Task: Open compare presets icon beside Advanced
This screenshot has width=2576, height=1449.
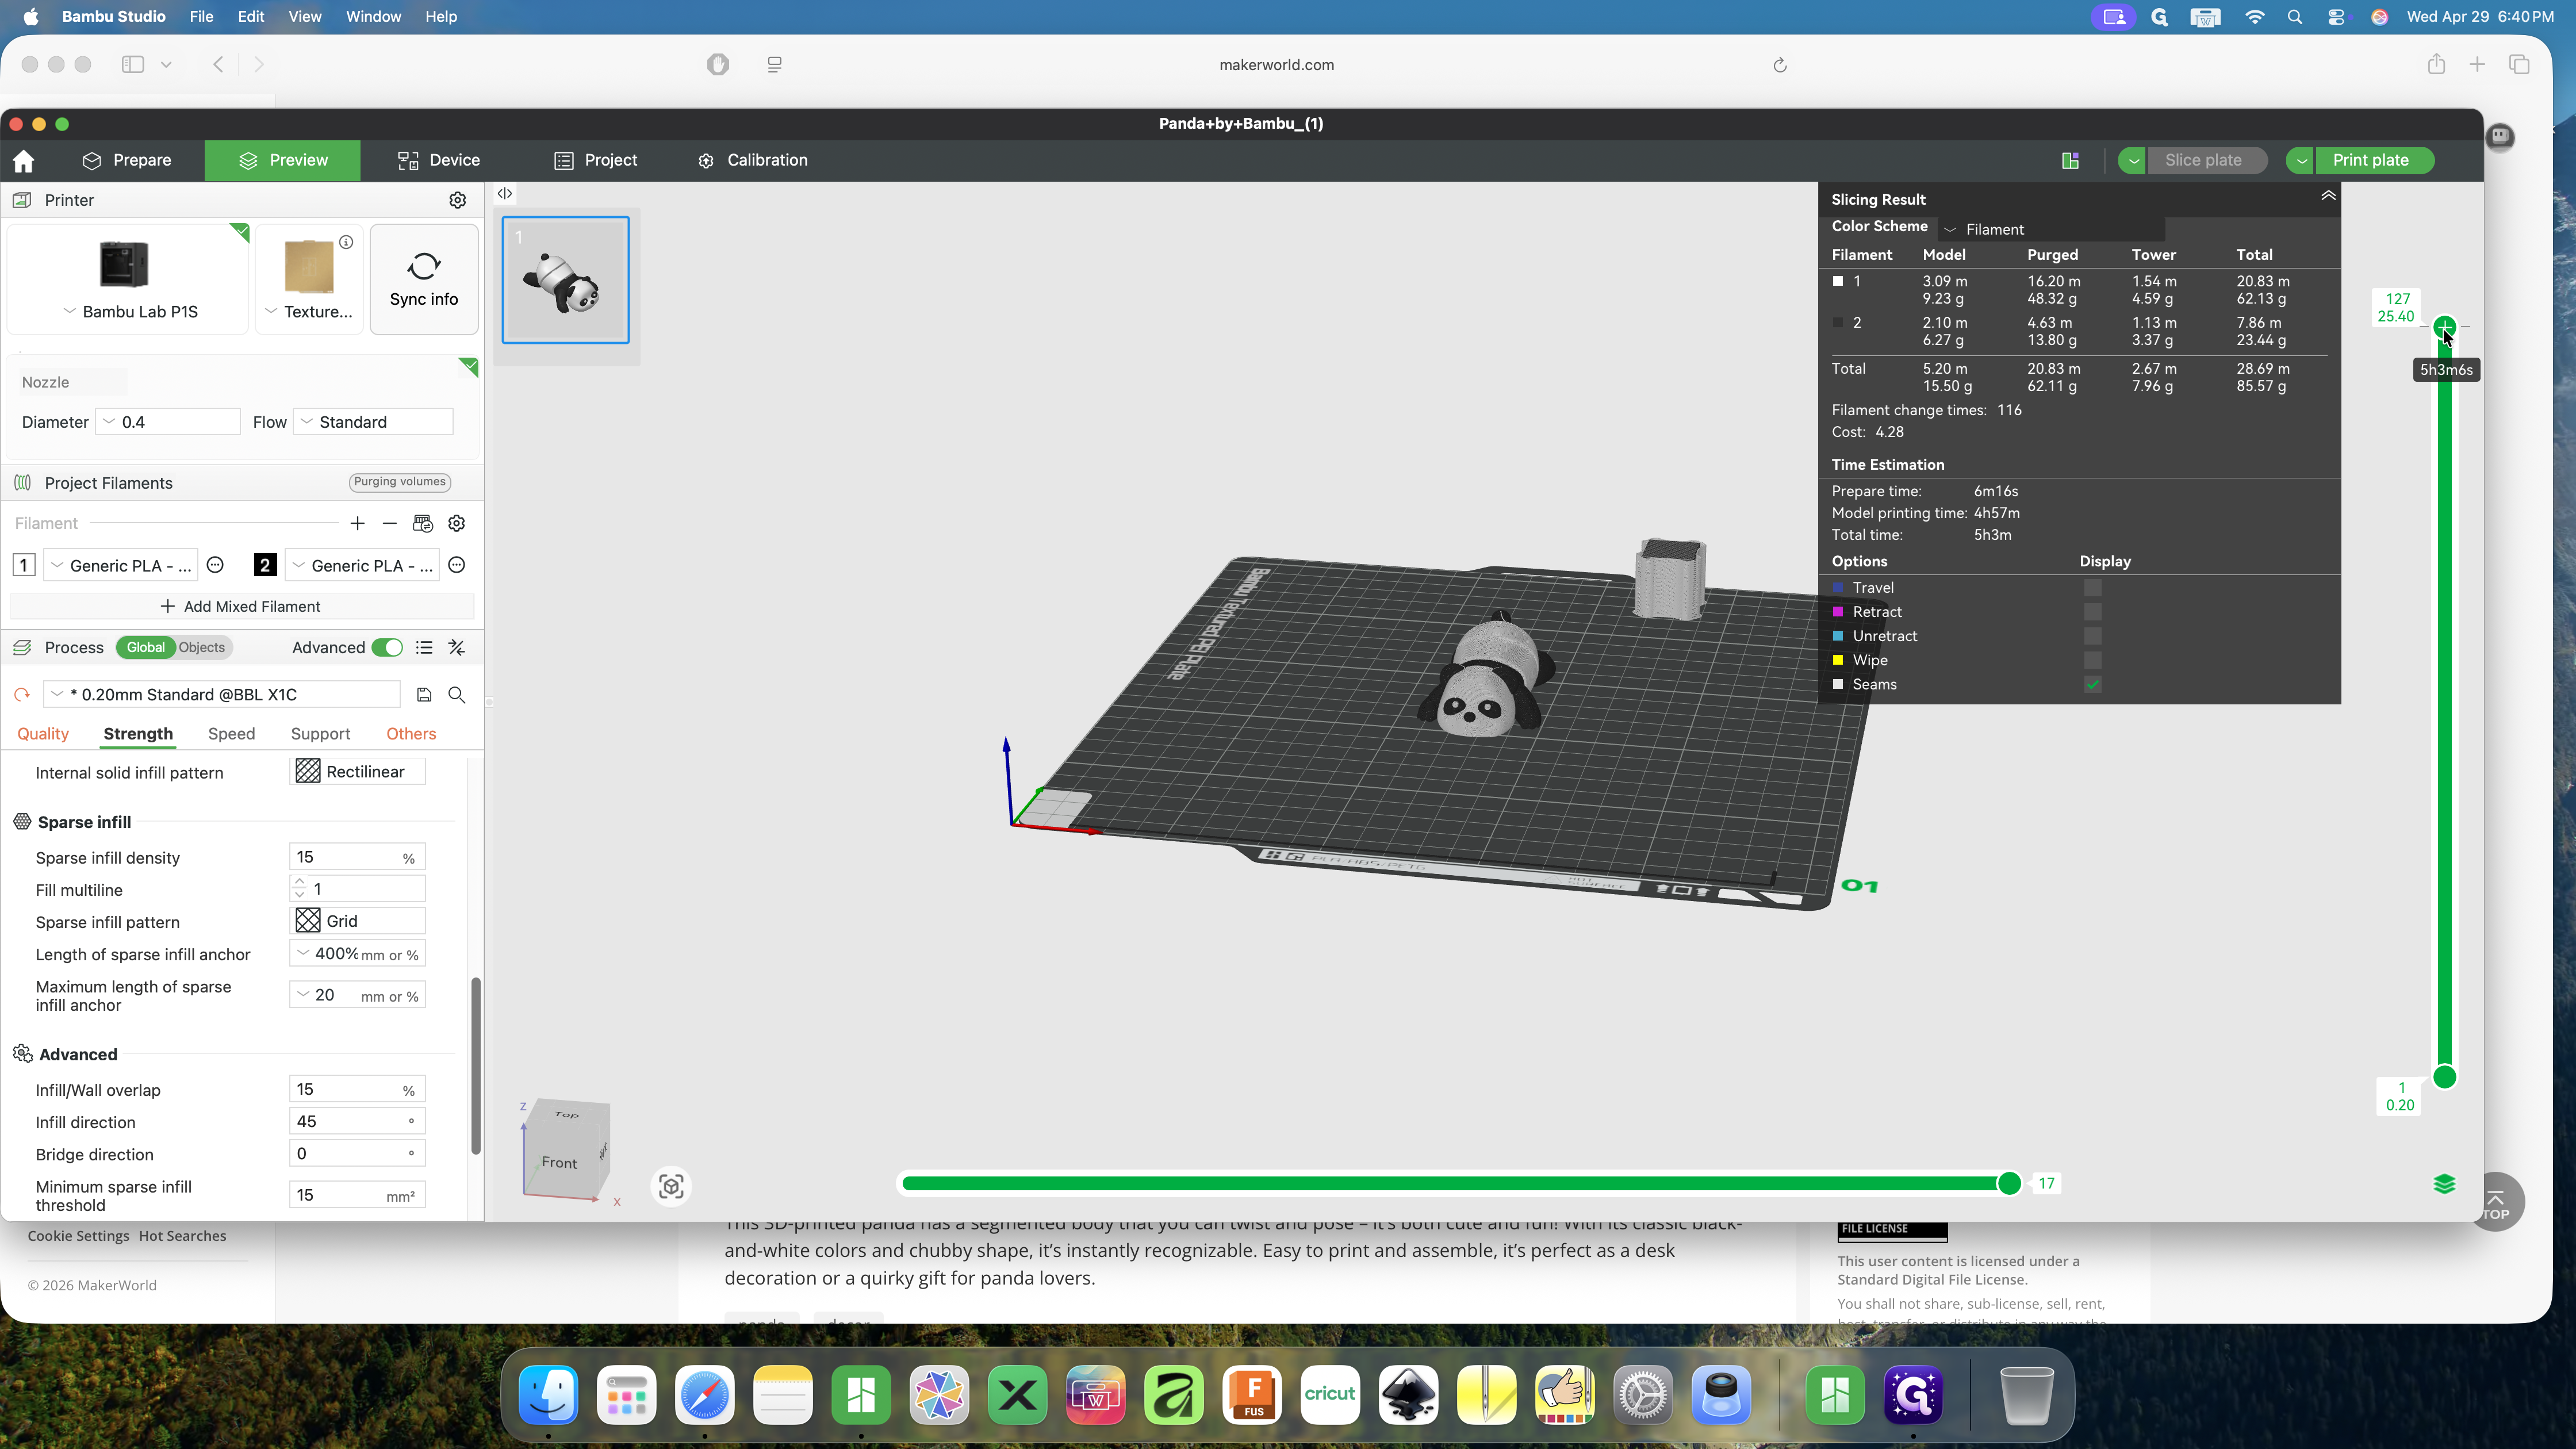Action: [x=457, y=648]
